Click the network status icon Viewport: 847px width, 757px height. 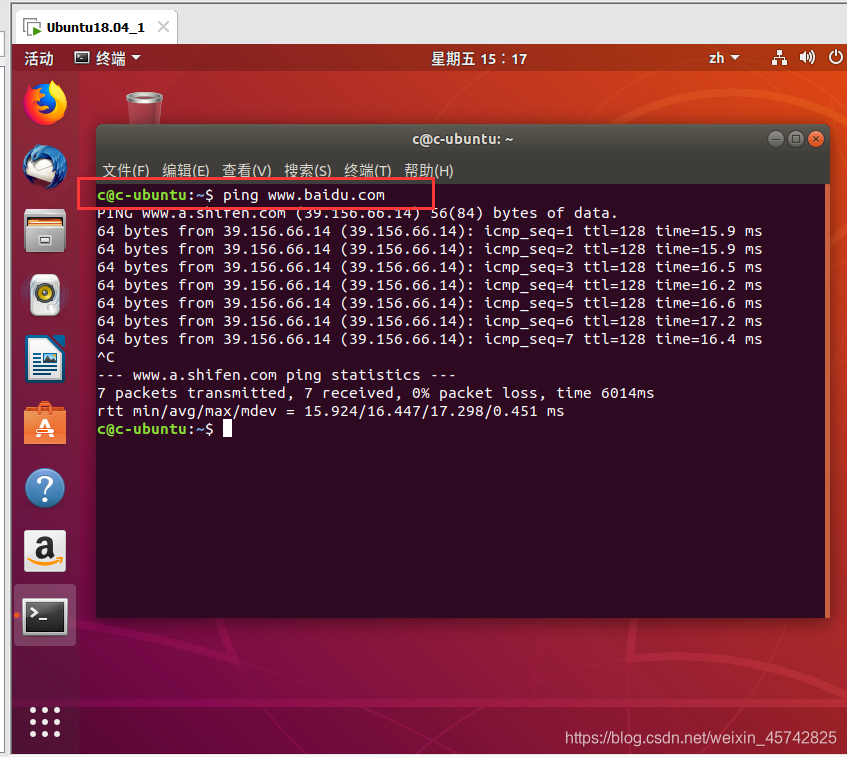[779, 58]
